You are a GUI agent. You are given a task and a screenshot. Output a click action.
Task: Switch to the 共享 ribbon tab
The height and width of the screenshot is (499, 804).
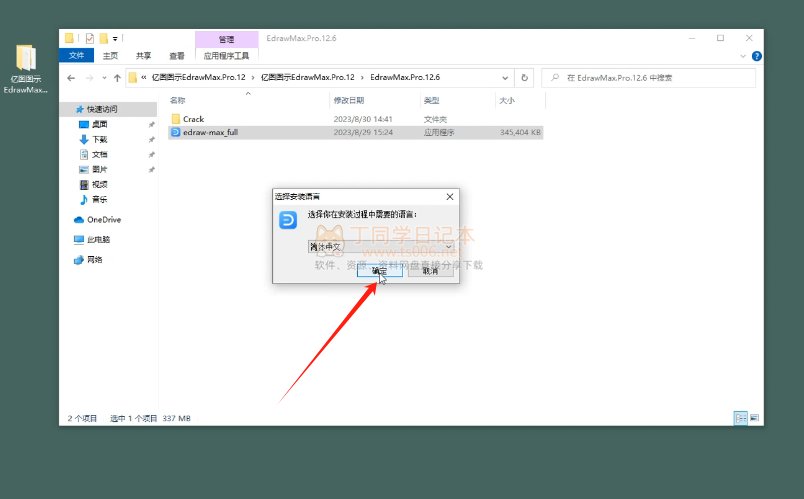point(144,55)
